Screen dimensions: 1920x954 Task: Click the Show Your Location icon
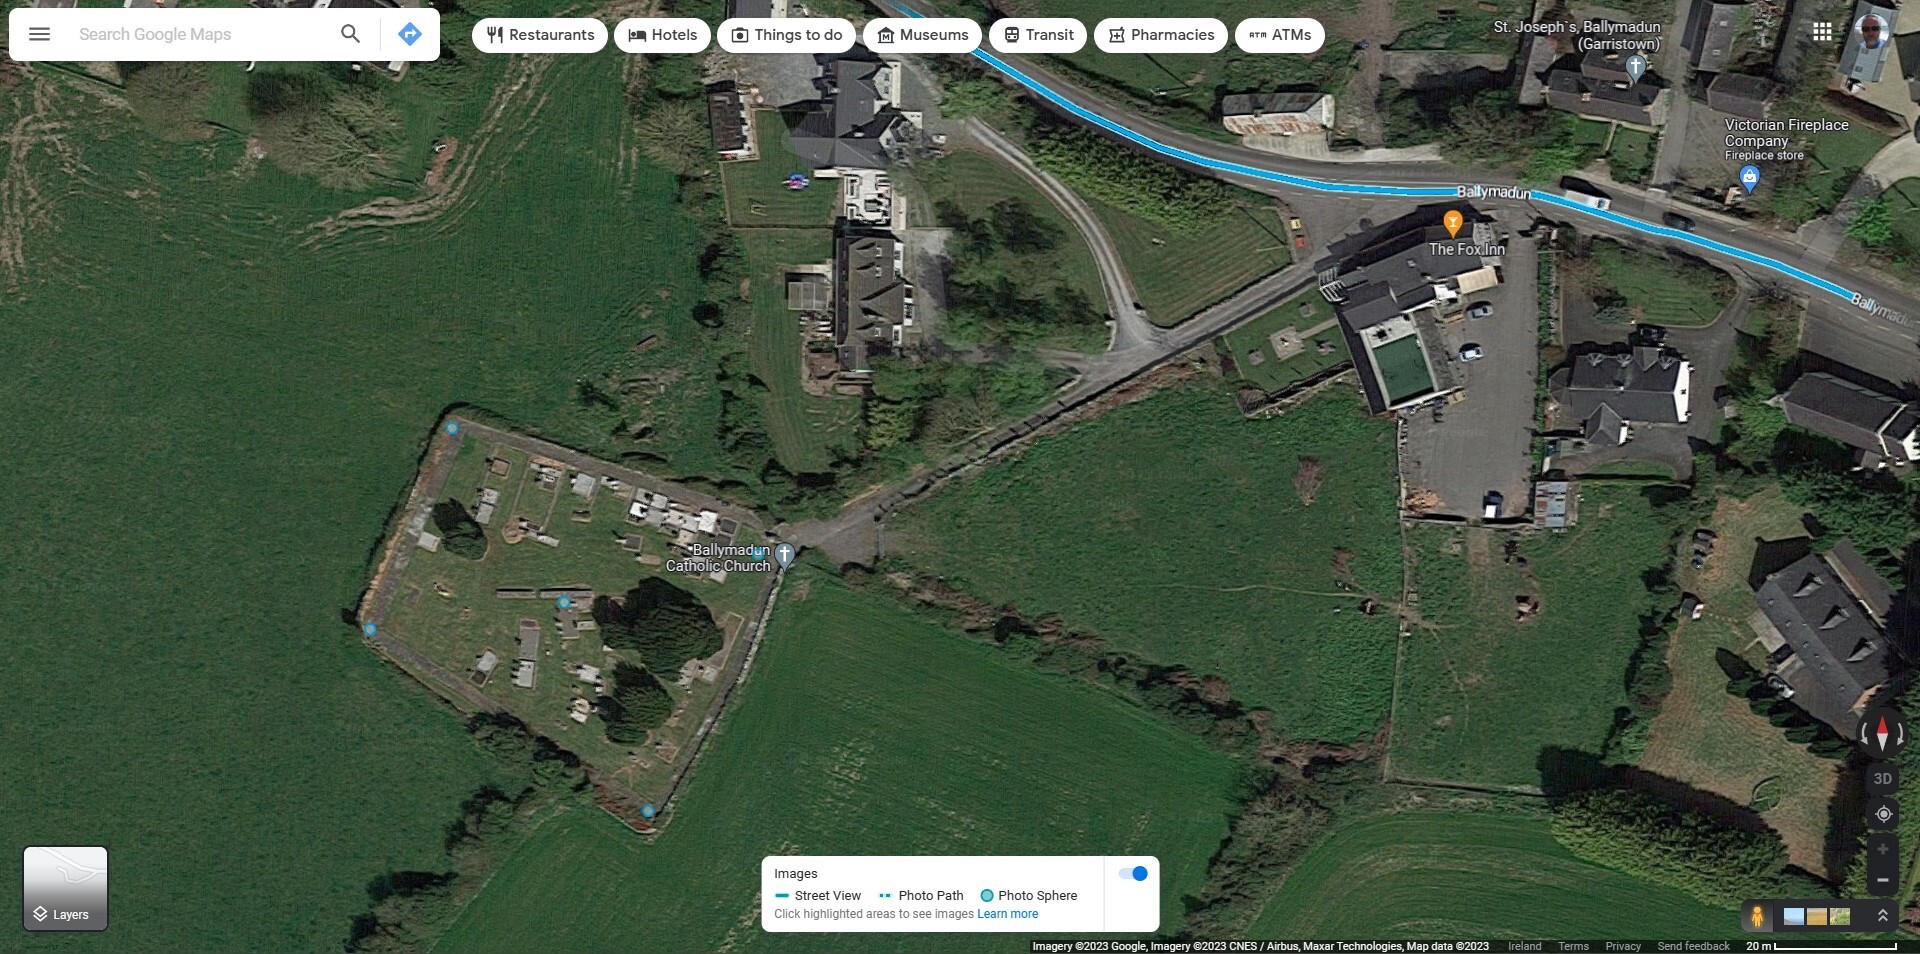pos(1883,814)
